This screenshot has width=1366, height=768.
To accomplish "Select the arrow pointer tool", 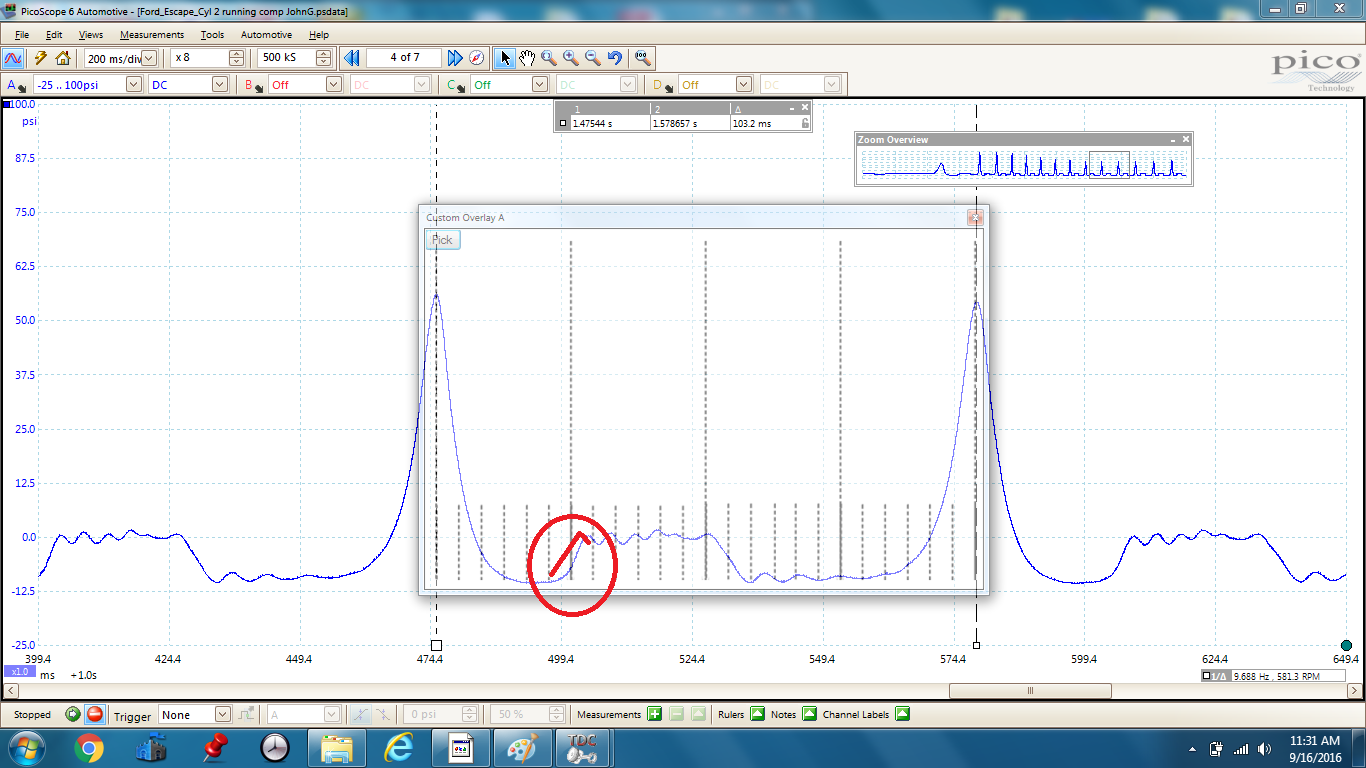I will (506, 58).
